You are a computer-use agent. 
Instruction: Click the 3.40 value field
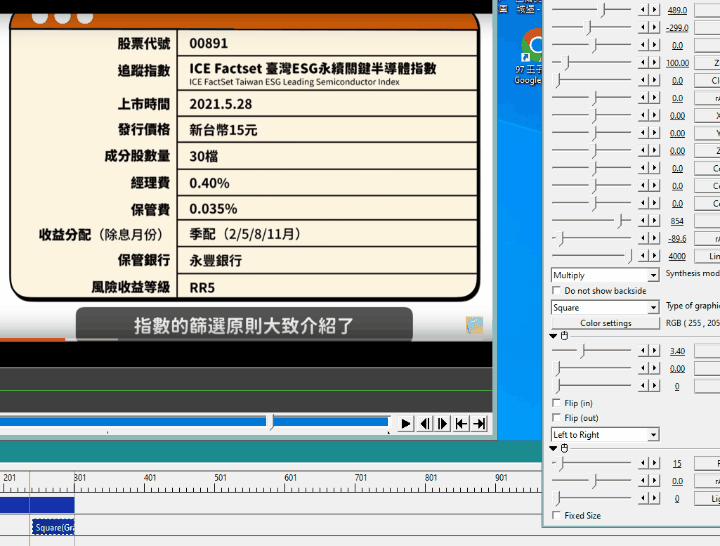(x=677, y=351)
